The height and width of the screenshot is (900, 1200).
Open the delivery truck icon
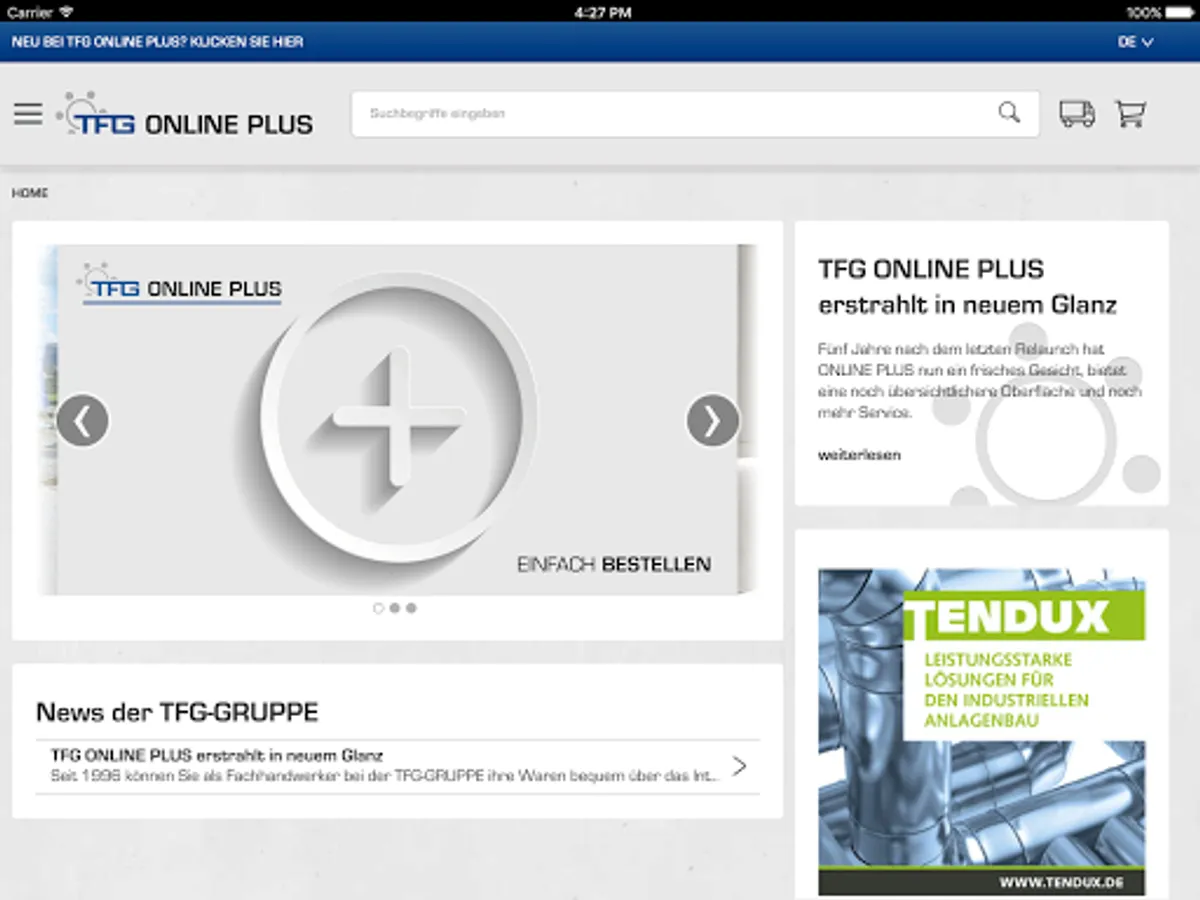pos(1076,114)
